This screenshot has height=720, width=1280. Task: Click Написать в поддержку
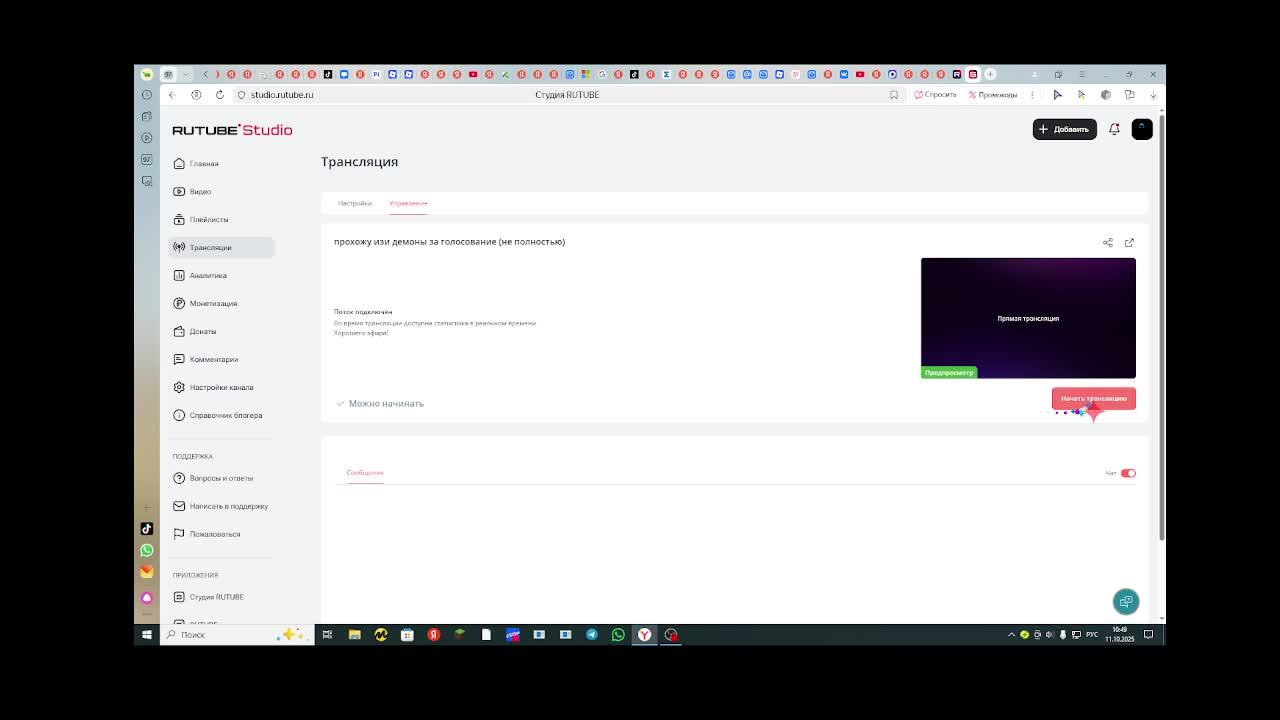(221, 506)
